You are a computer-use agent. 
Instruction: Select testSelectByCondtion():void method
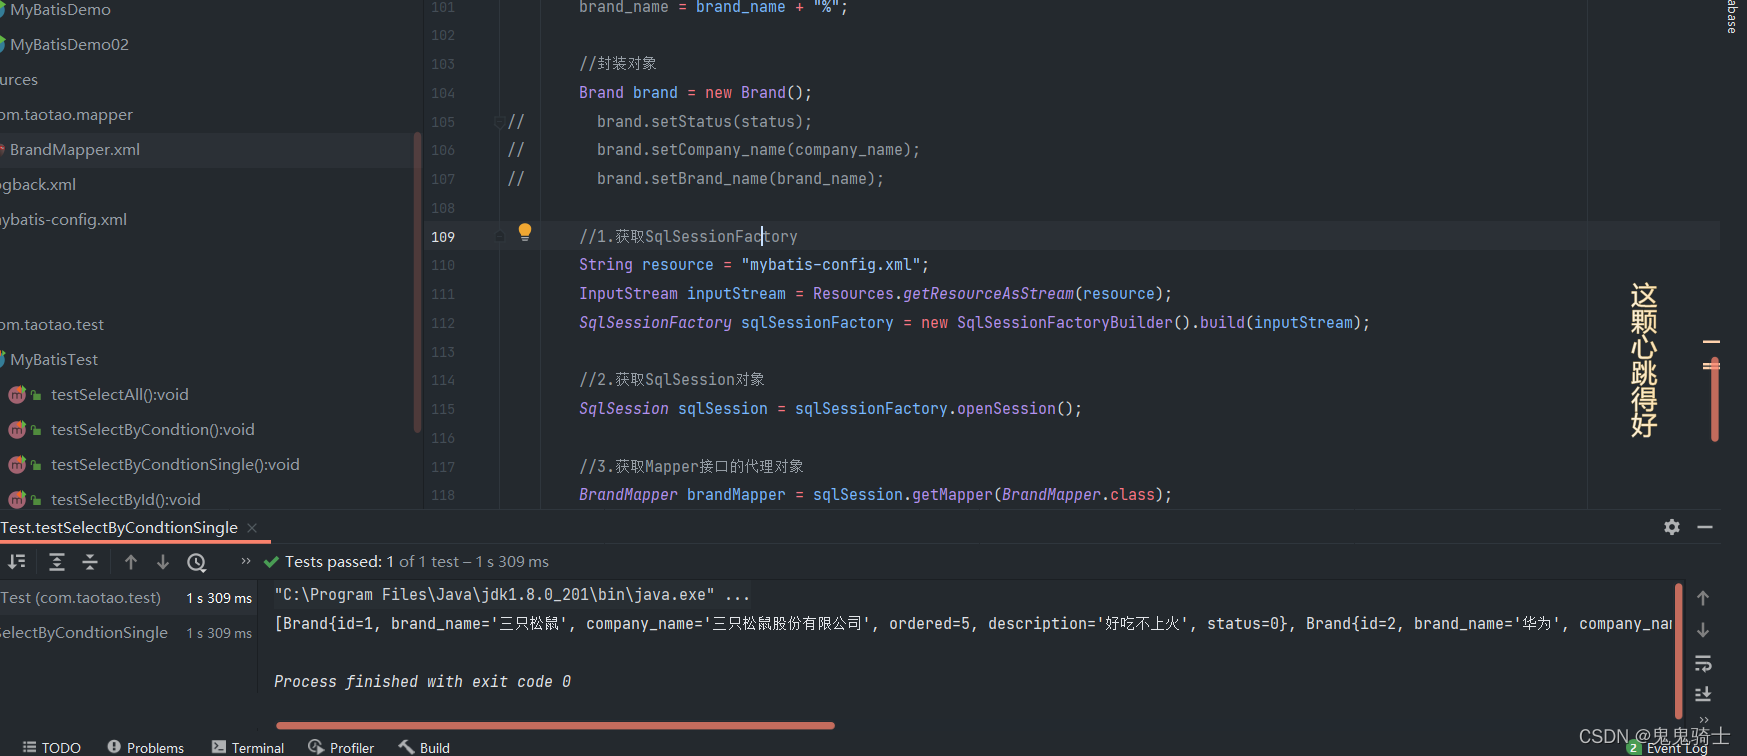pos(153,430)
